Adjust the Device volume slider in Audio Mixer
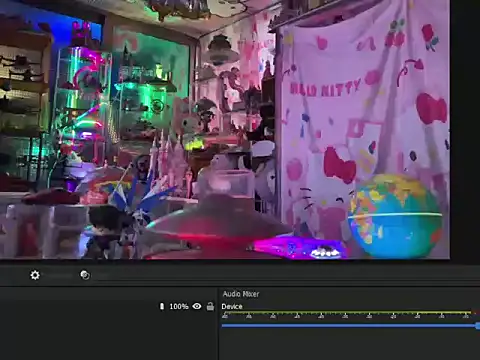Screen dimensions: 480x360 coord(351,326)
